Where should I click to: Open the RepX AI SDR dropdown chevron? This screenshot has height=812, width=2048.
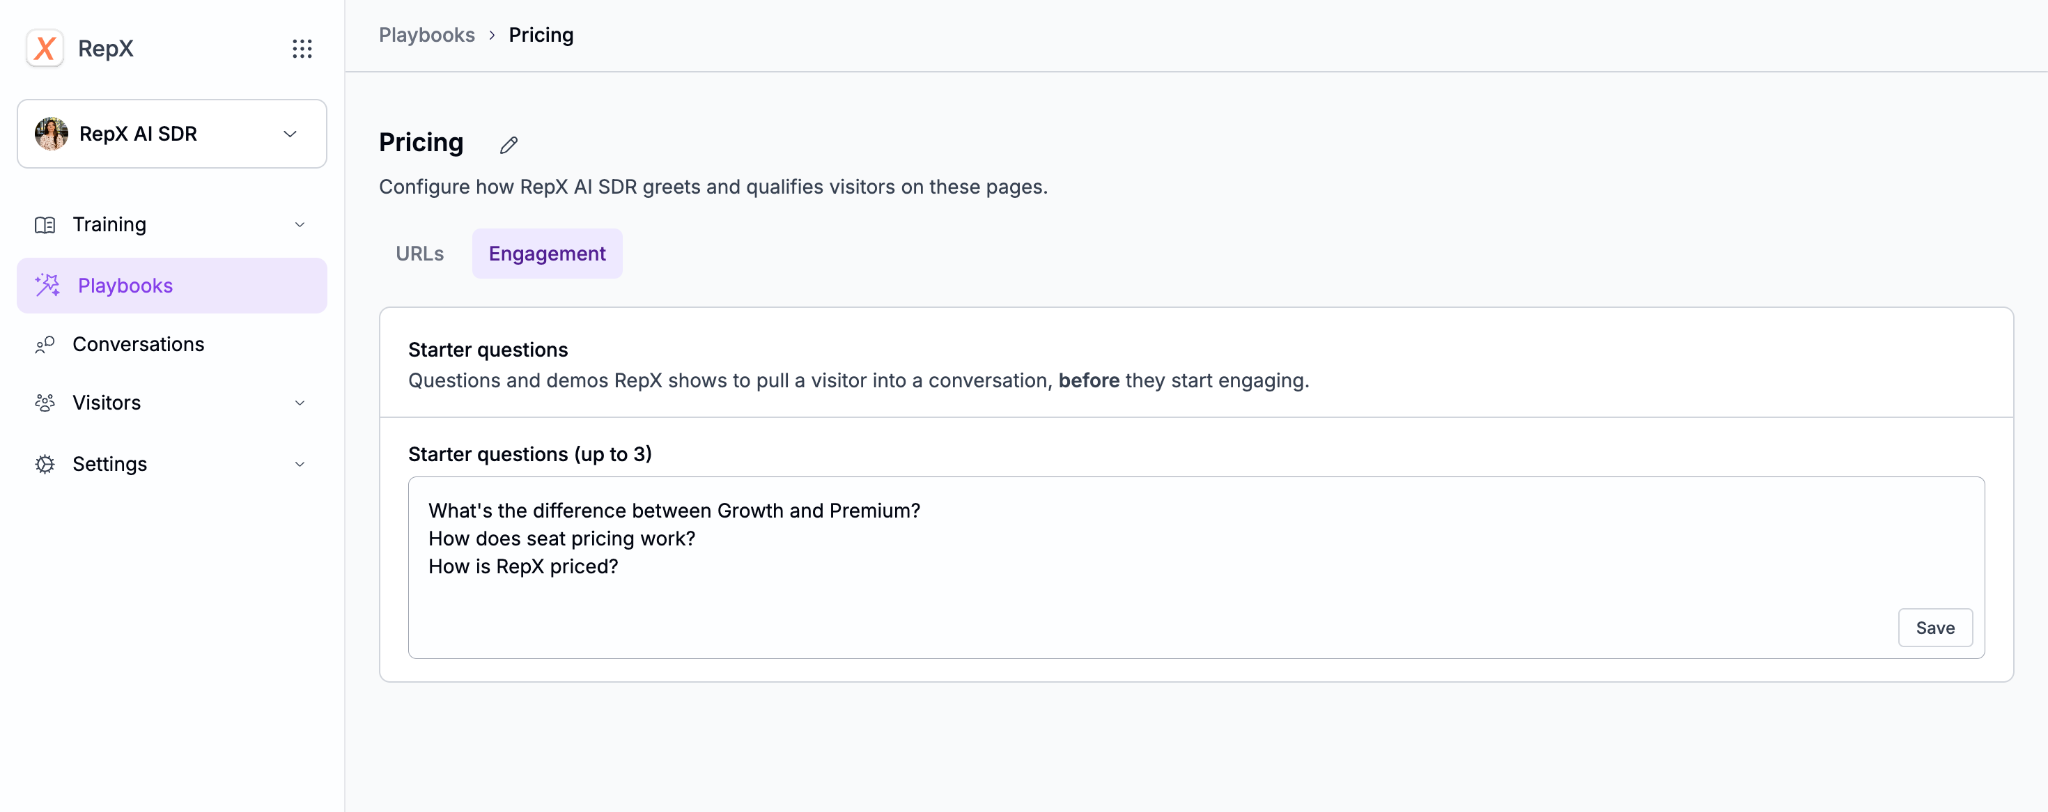(290, 134)
